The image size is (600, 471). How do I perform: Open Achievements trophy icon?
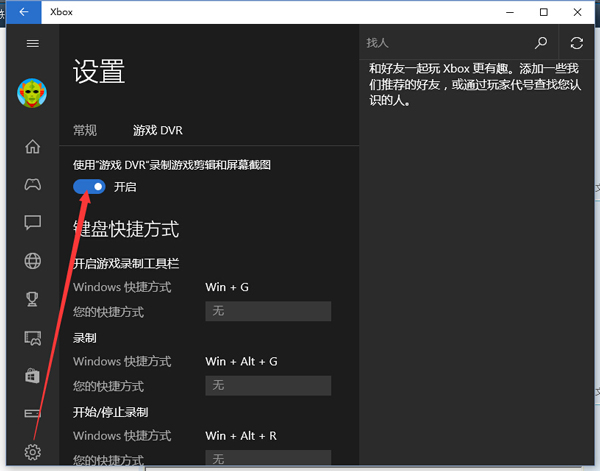click(32, 299)
